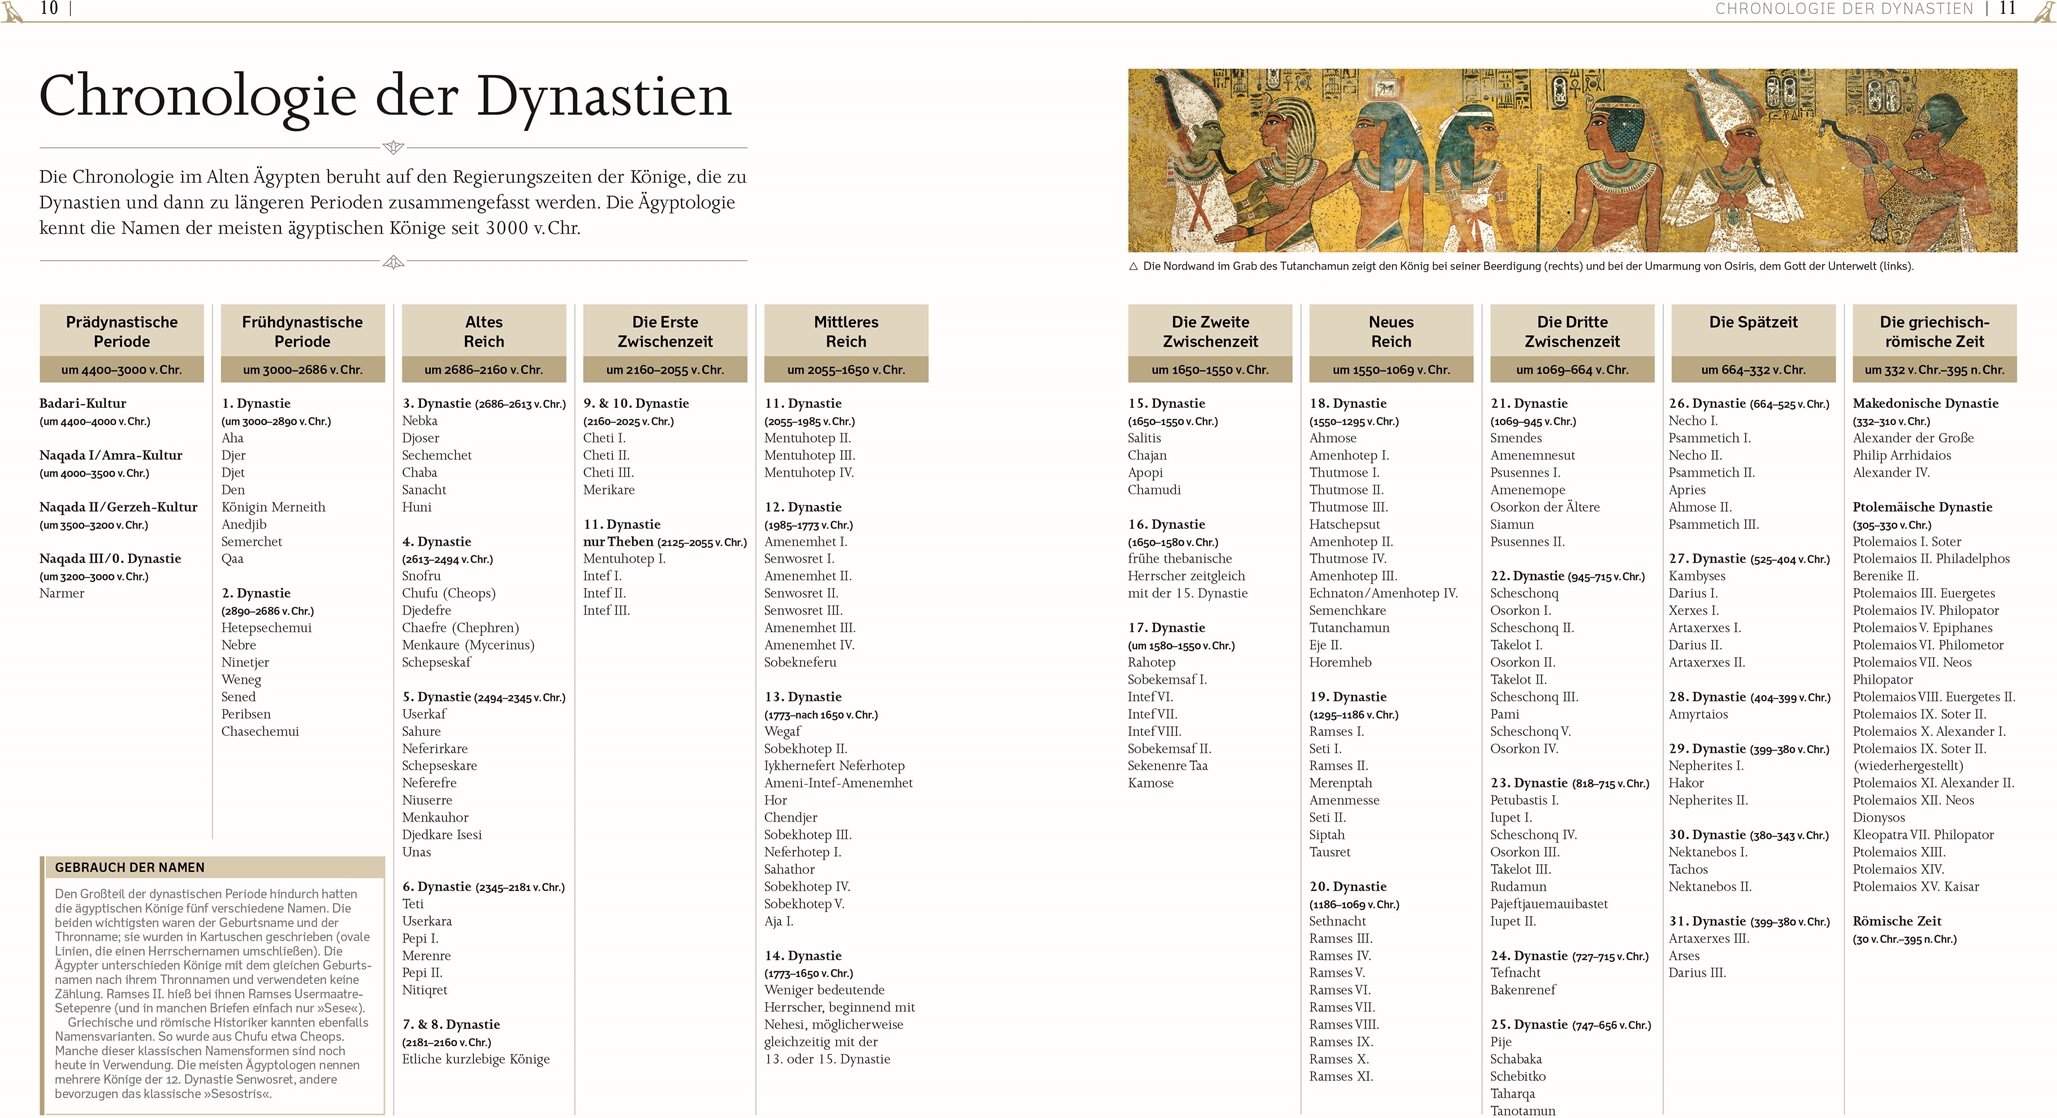This screenshot has width=2057, height=1118.
Task: Select 'Sethnacht' in the 20. Dynastie
Action: click(x=1338, y=921)
